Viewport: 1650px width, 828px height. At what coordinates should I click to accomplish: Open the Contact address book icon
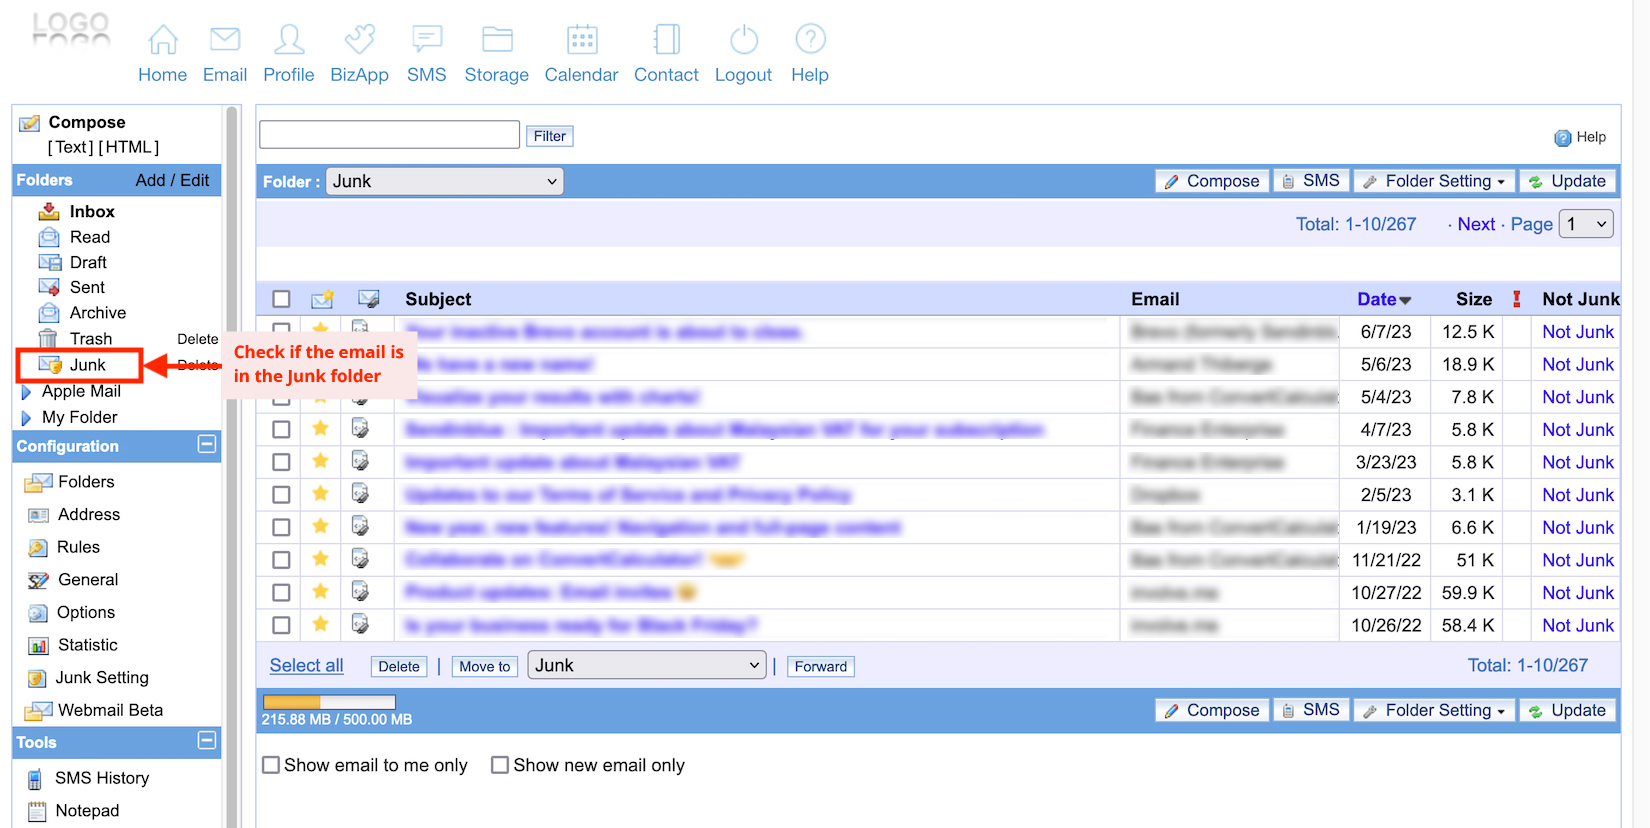click(666, 40)
